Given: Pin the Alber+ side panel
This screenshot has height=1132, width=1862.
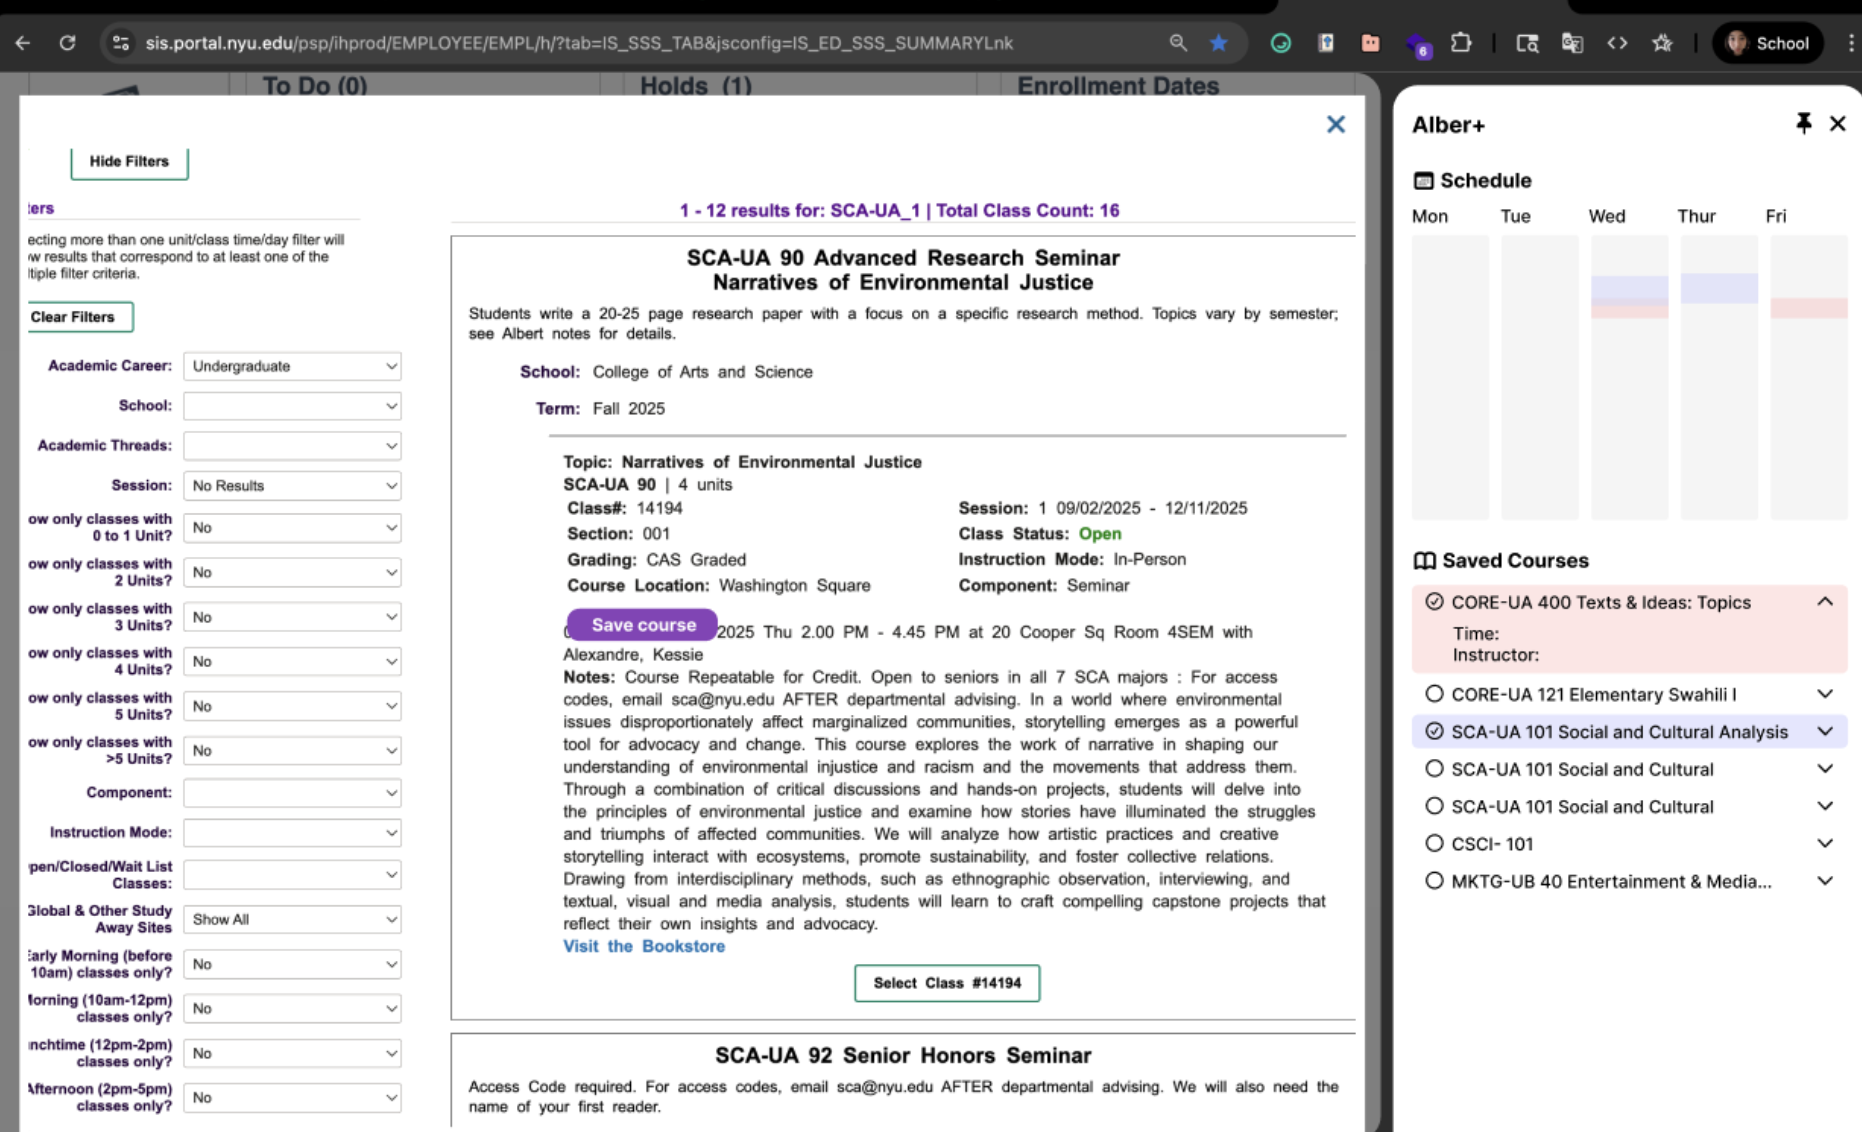Looking at the screenshot, I should (1803, 123).
